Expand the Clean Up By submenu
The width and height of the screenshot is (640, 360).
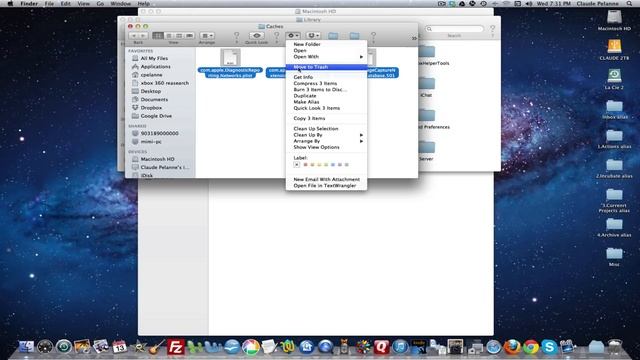(x=326, y=135)
